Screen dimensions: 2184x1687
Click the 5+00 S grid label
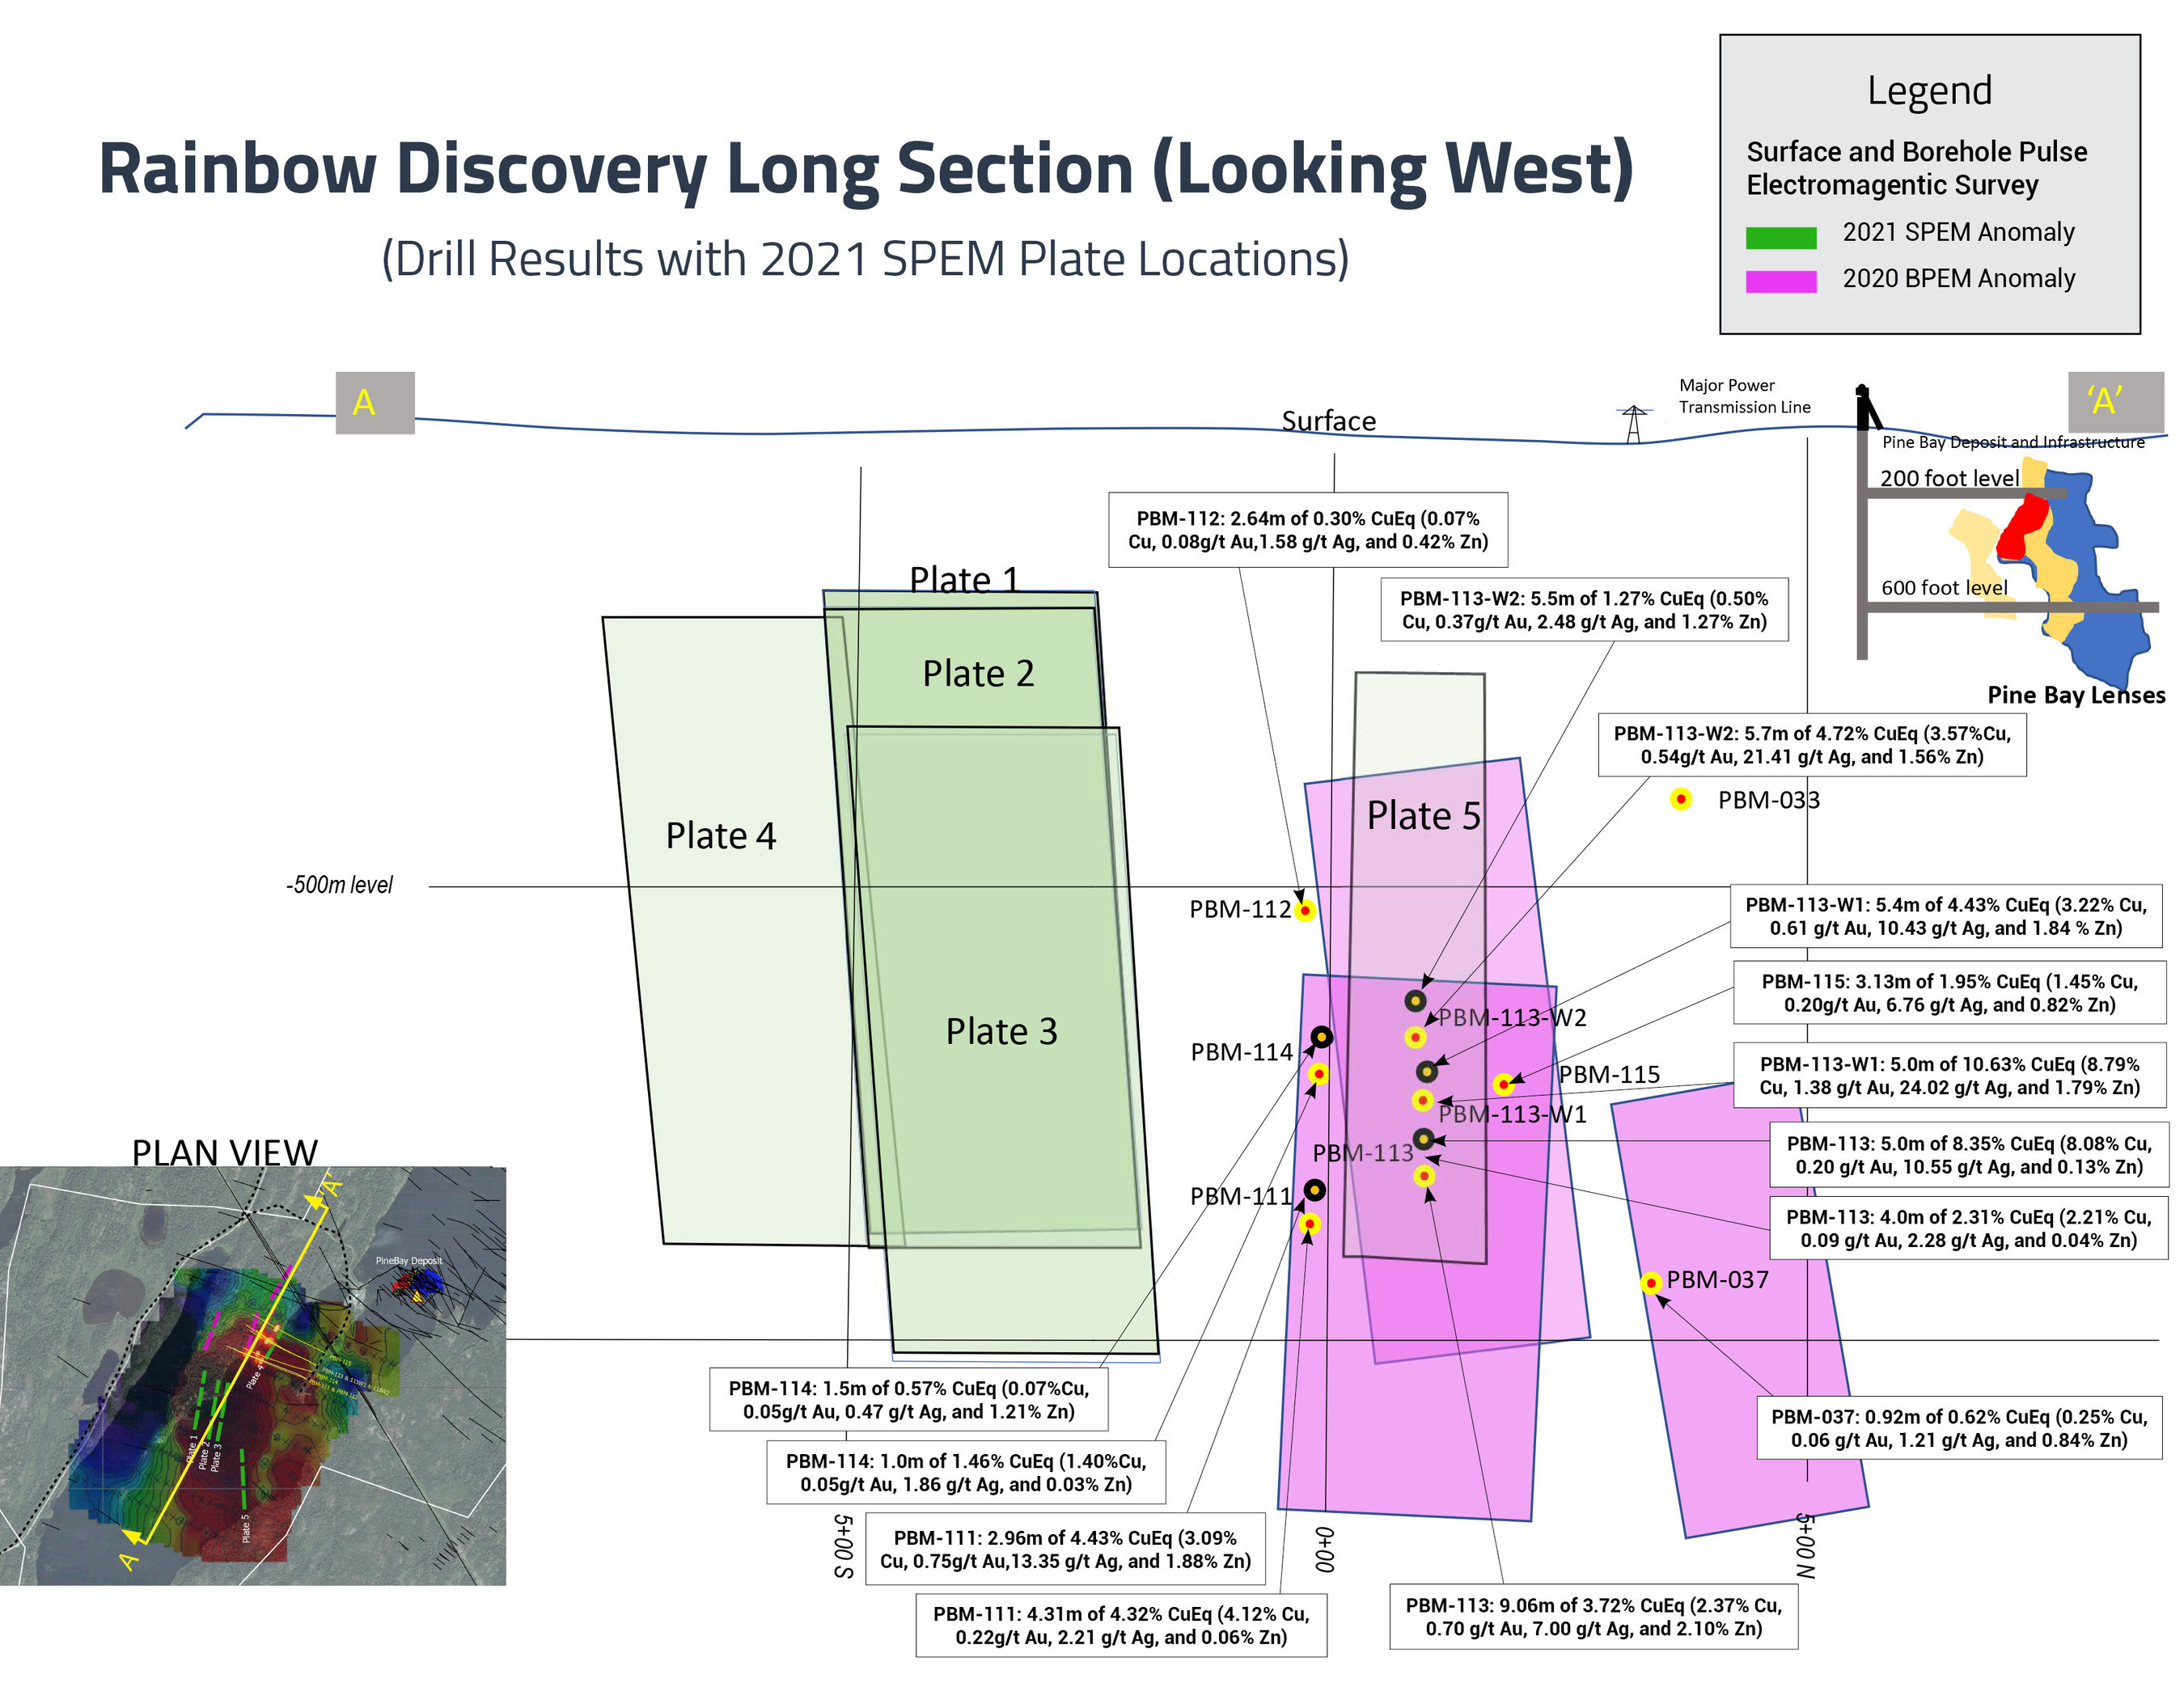[x=843, y=1546]
